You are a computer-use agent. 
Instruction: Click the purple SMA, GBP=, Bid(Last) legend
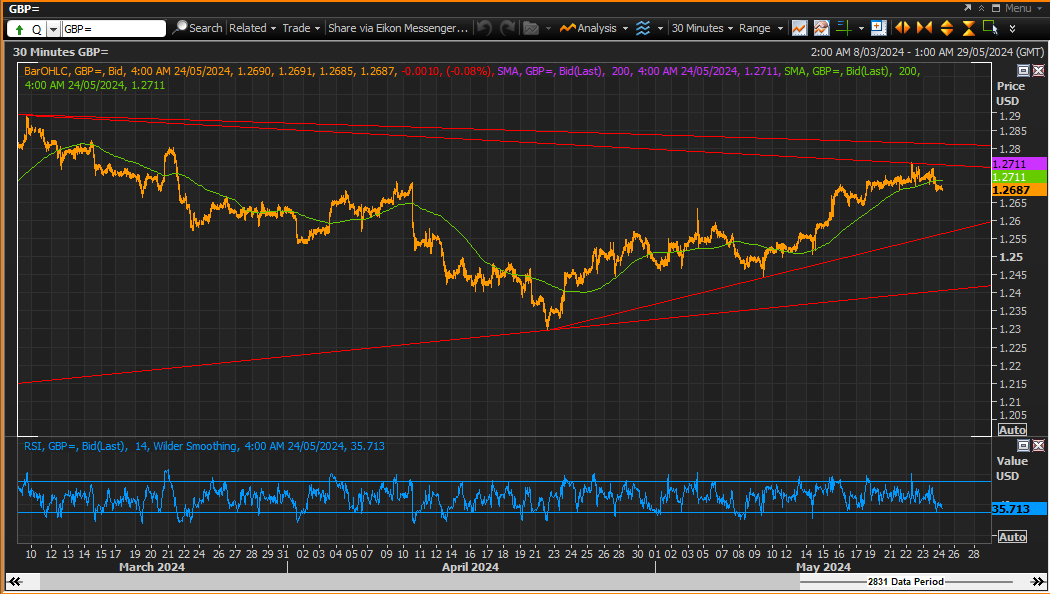[x=552, y=71]
